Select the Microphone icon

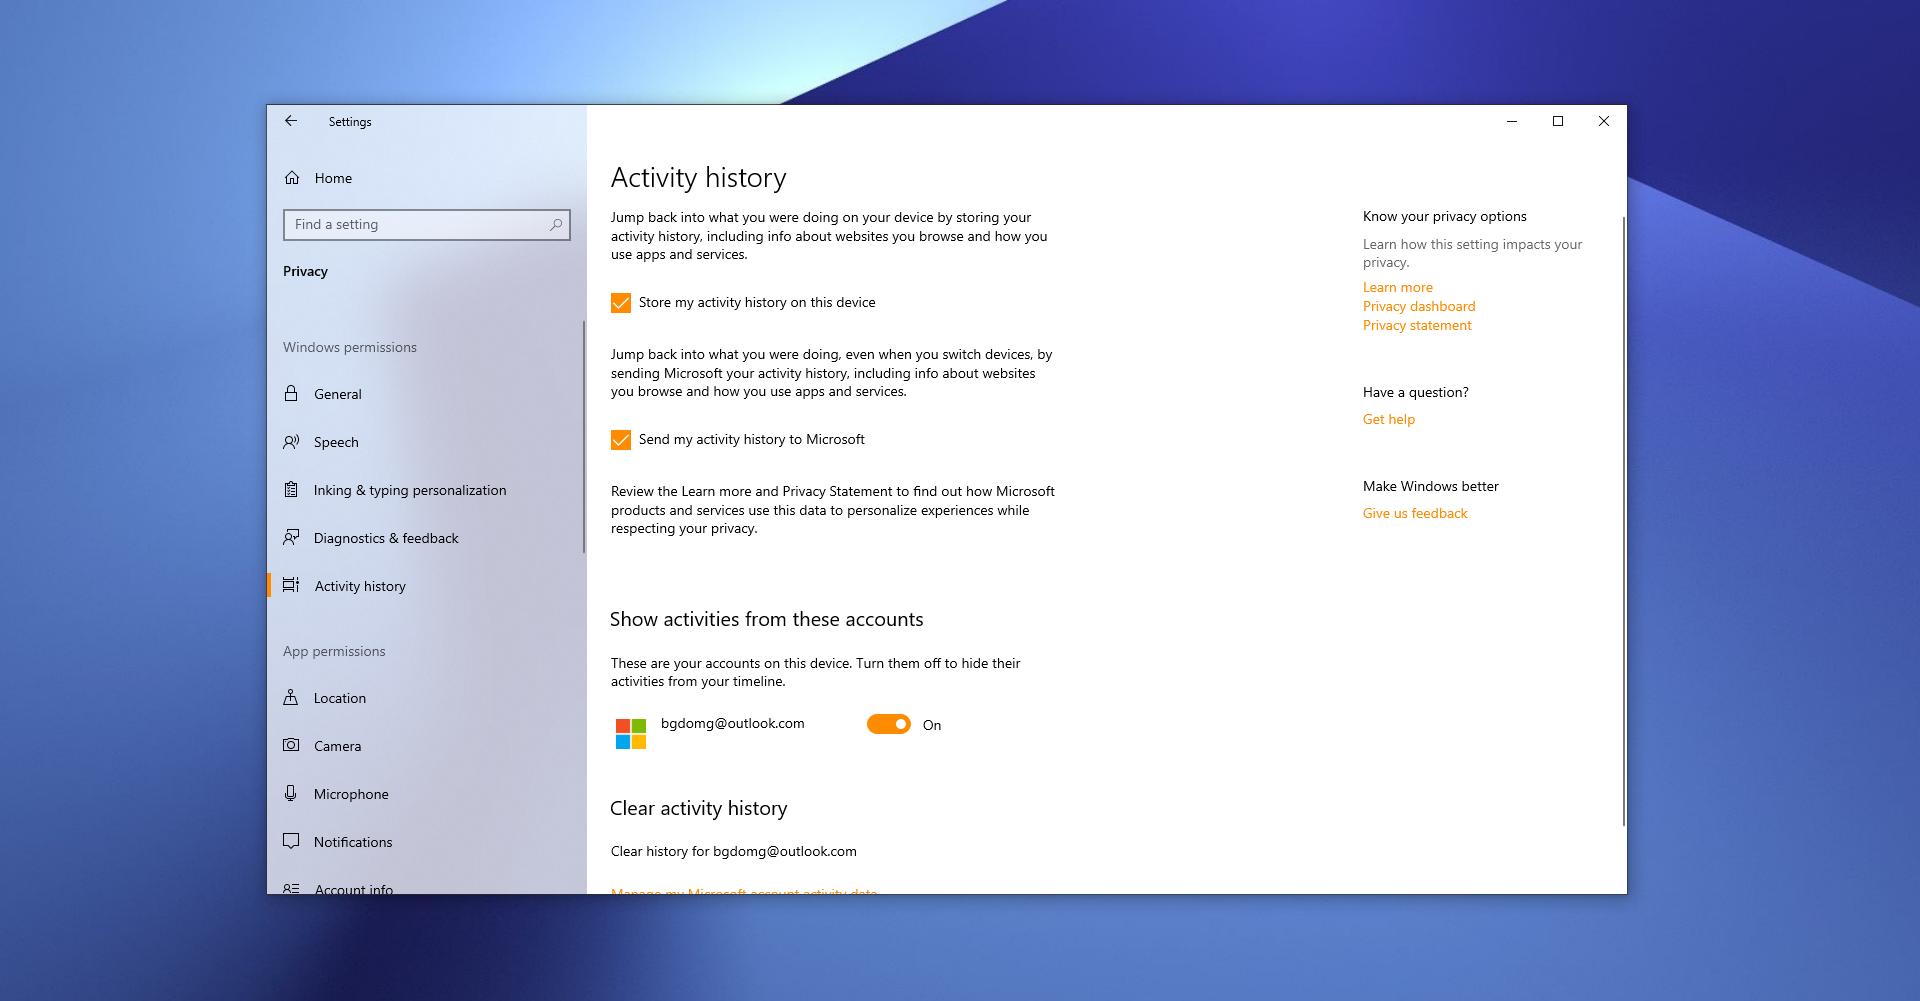pos(291,794)
